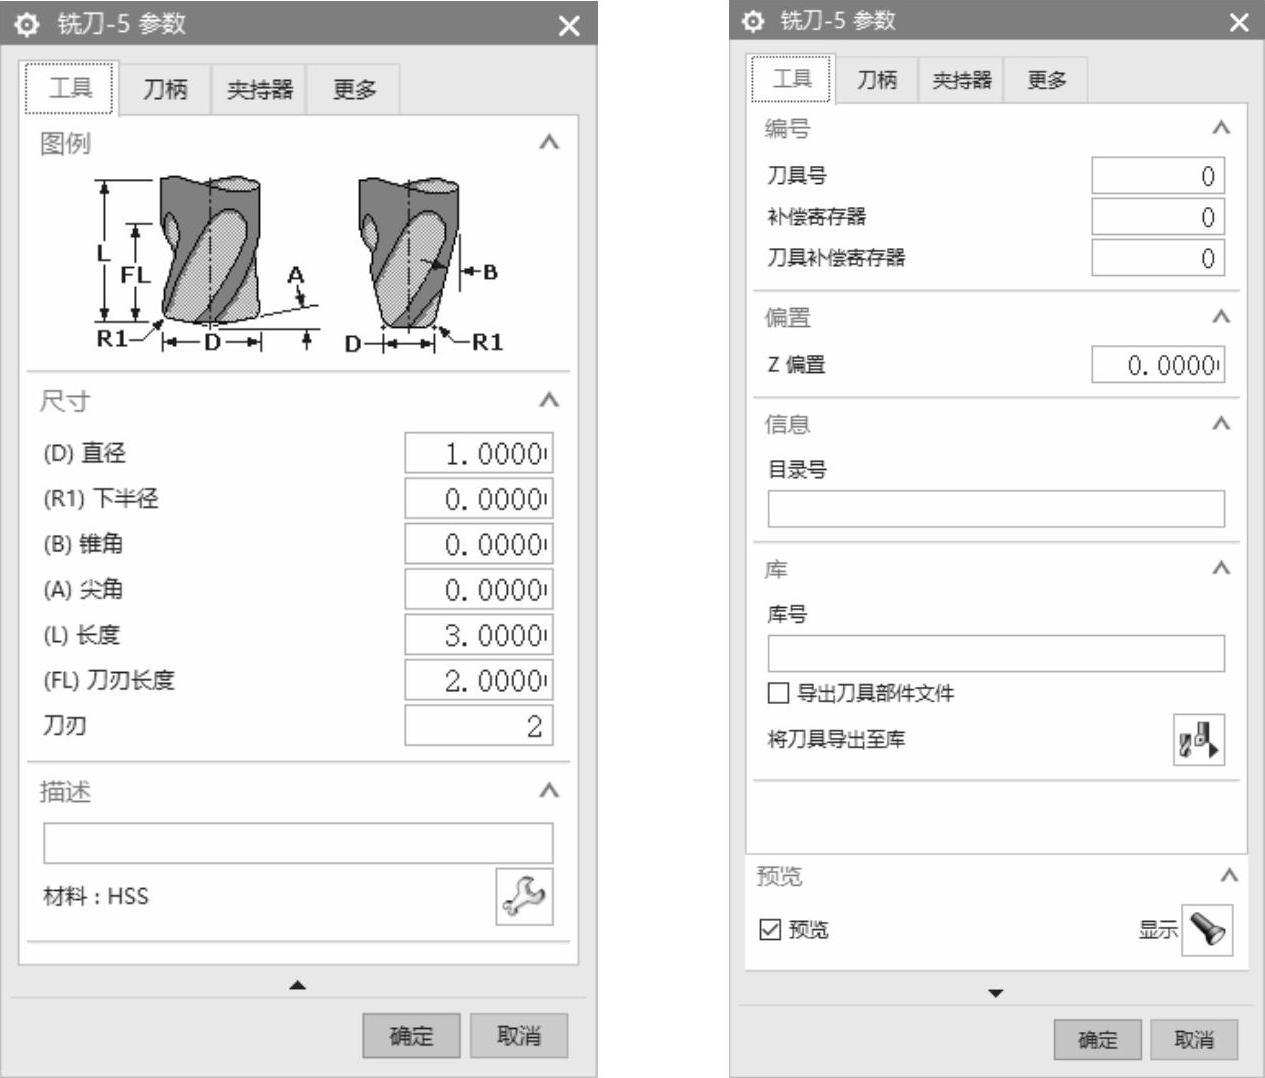Switch to 刀柄 tab in left dialog
Image resolution: width=1265 pixels, height=1078 pixels.
[165, 89]
